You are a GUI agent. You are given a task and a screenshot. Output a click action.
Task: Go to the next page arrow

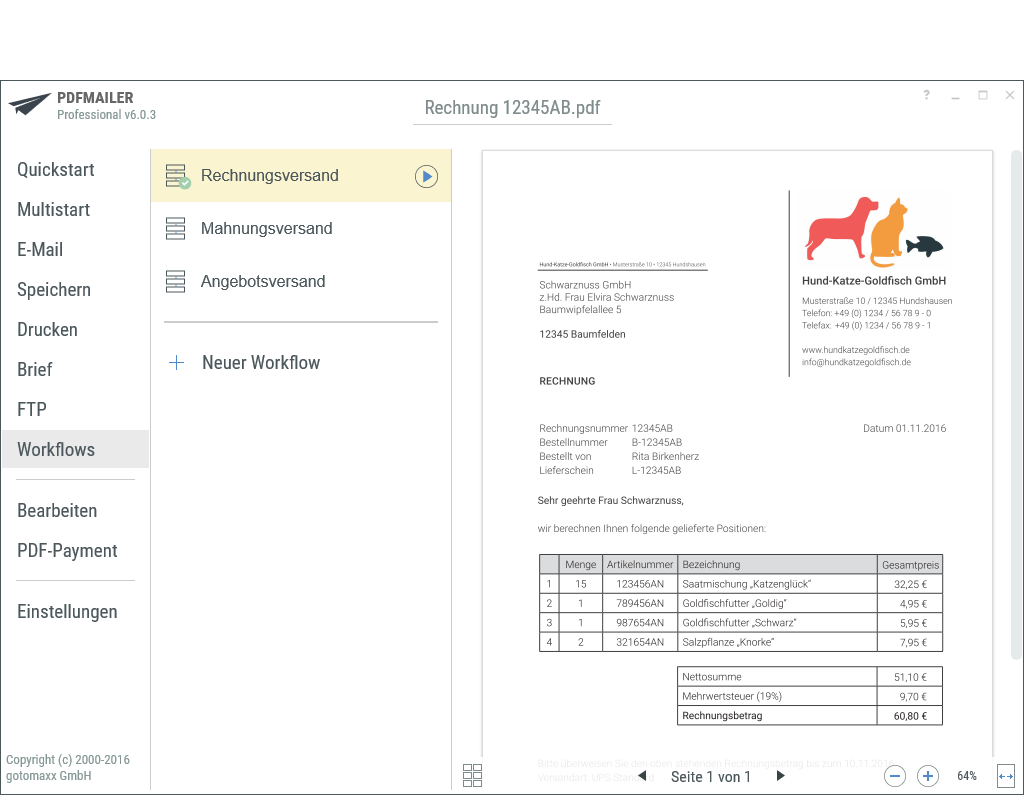point(781,776)
